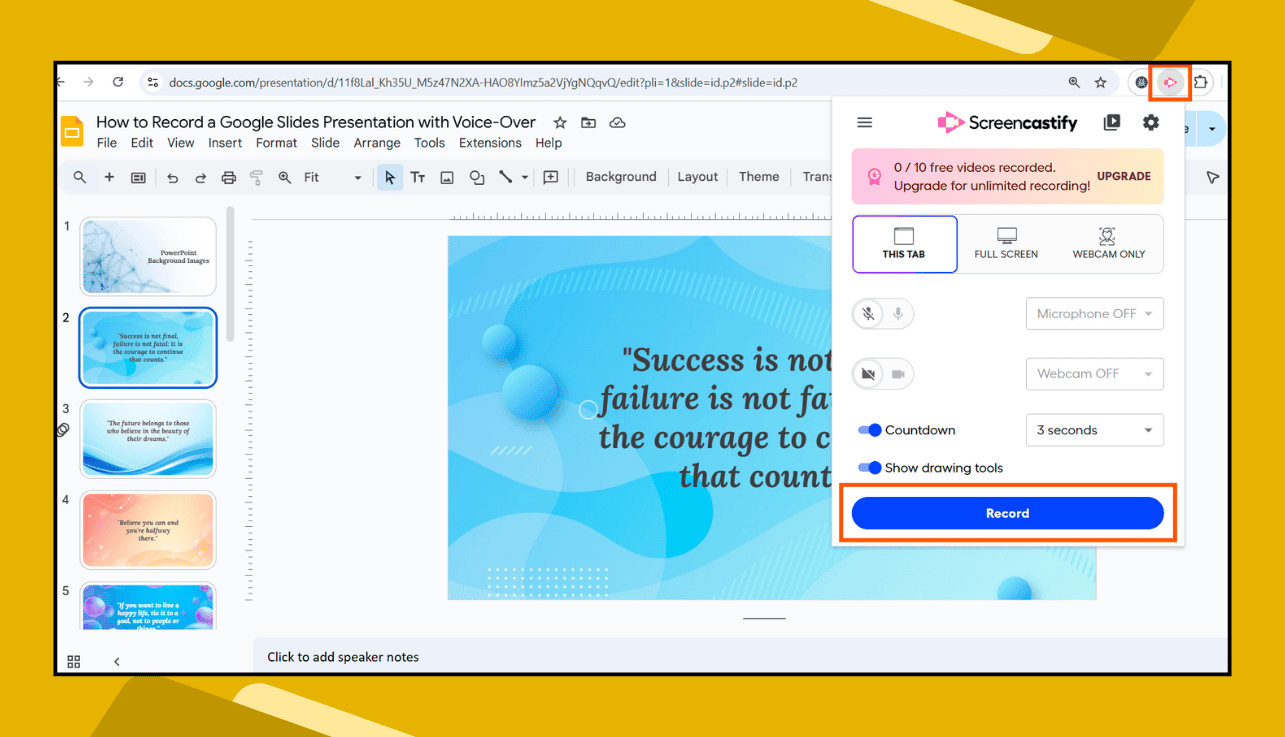Open Screencastify settings gear

(1150, 122)
